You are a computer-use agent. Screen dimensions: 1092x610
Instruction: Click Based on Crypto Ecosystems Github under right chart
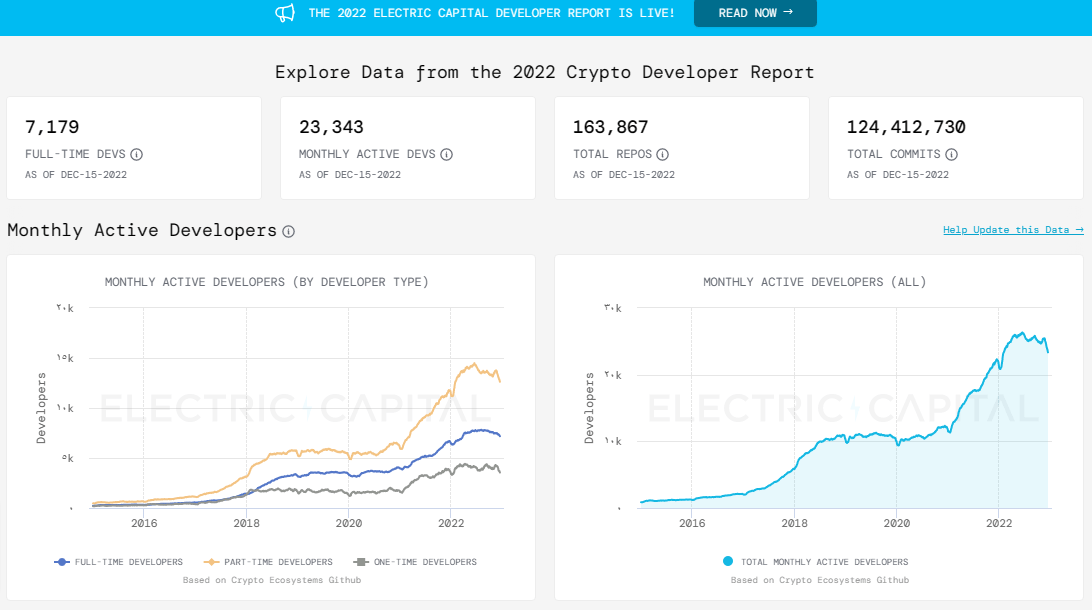point(820,580)
